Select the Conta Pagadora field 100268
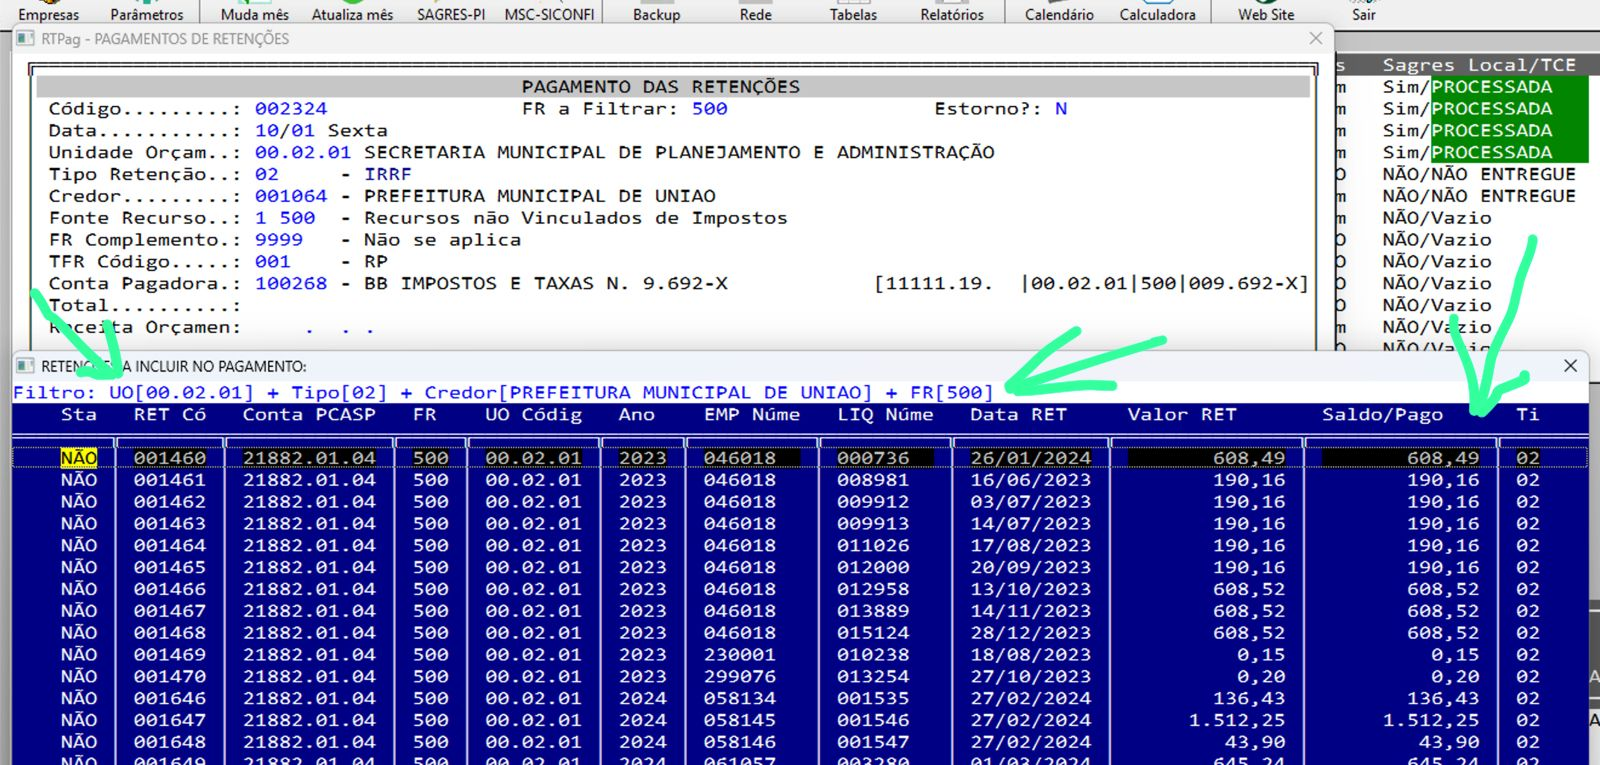The width and height of the screenshot is (1600, 765). (x=290, y=284)
